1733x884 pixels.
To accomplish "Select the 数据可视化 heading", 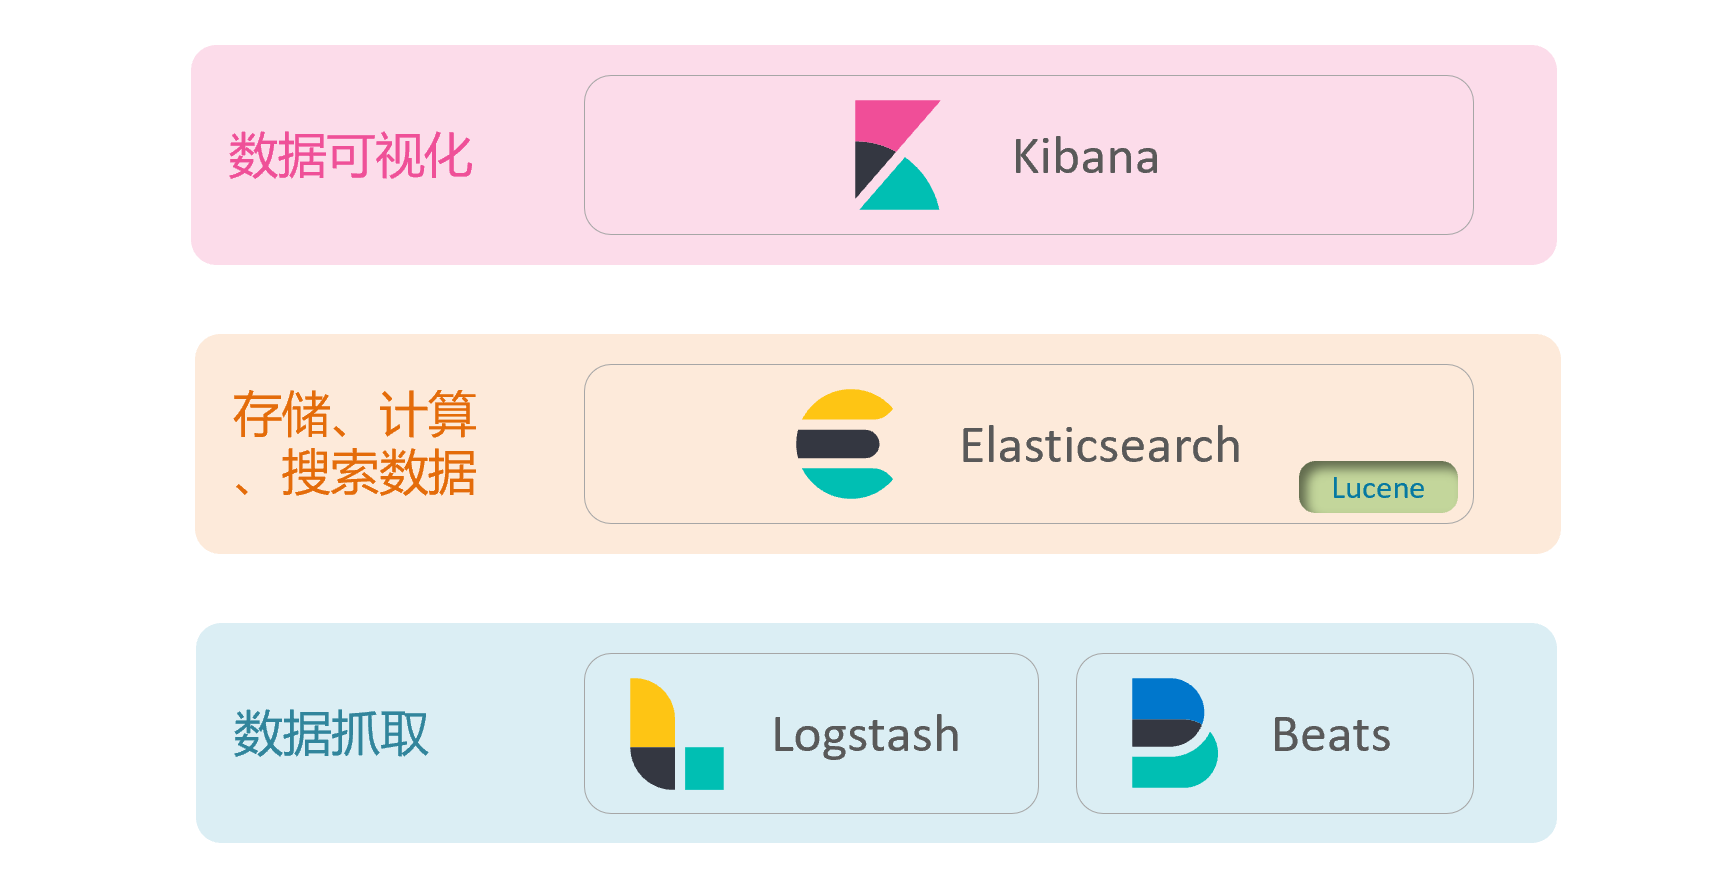I will (x=350, y=156).
